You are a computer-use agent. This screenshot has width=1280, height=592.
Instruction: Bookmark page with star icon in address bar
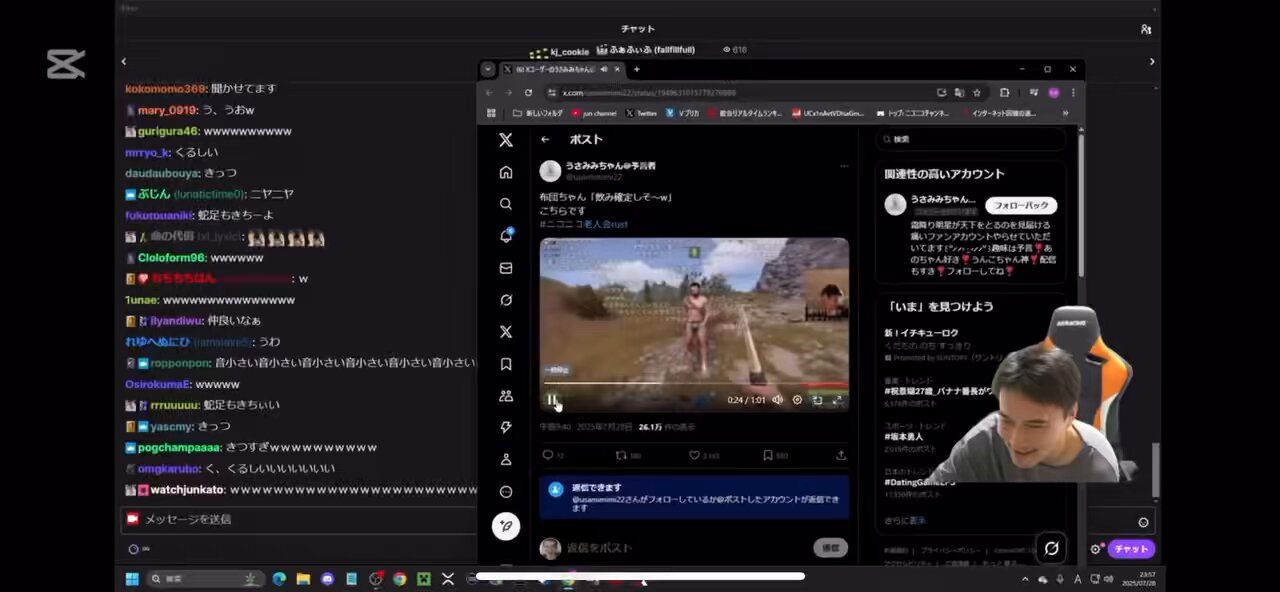(x=977, y=92)
